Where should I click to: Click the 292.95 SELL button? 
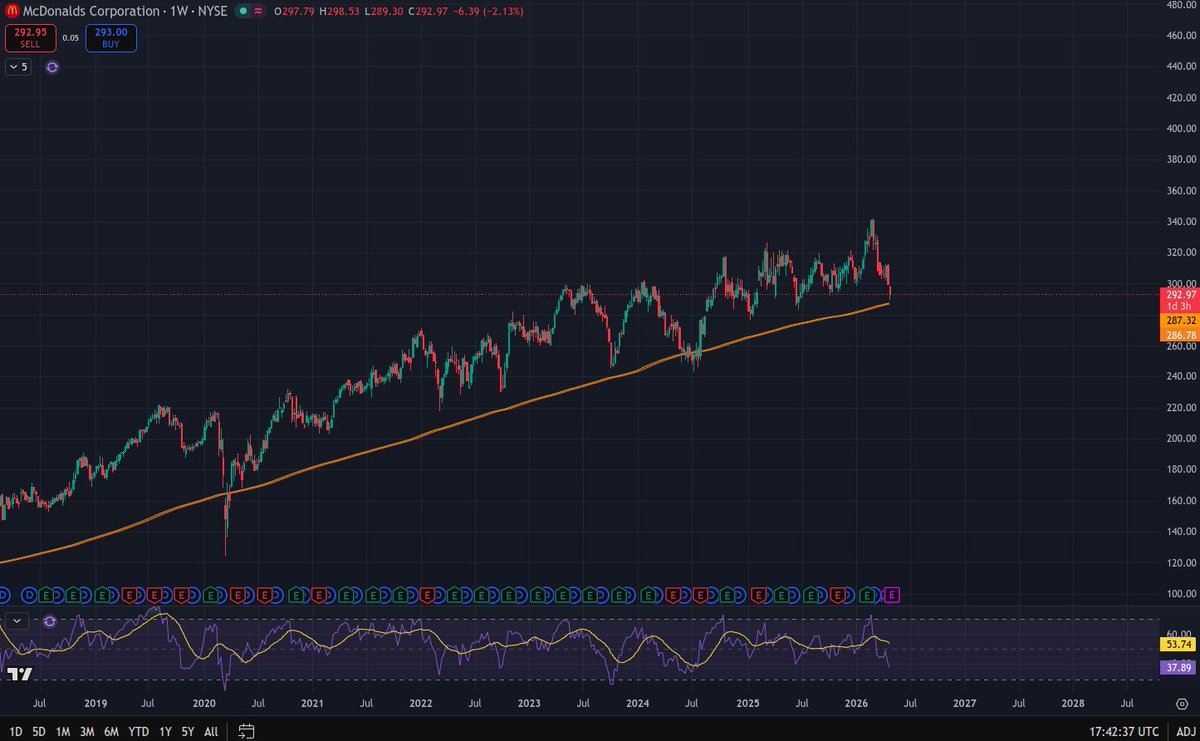29,39
